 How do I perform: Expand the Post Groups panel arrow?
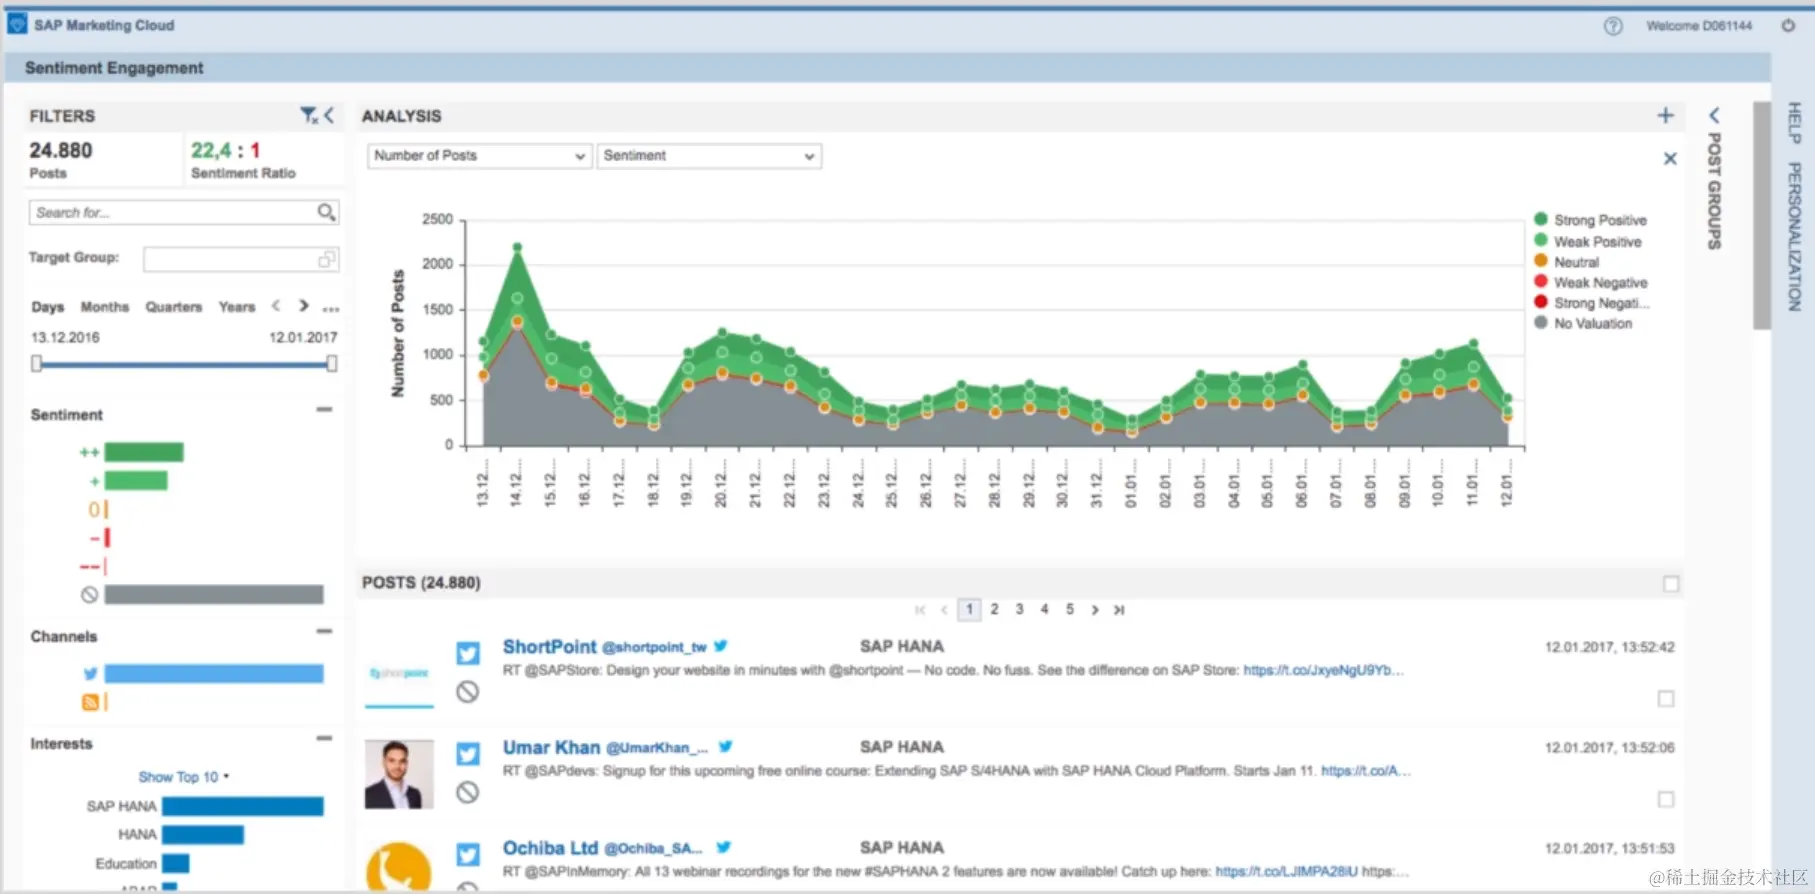1714,115
